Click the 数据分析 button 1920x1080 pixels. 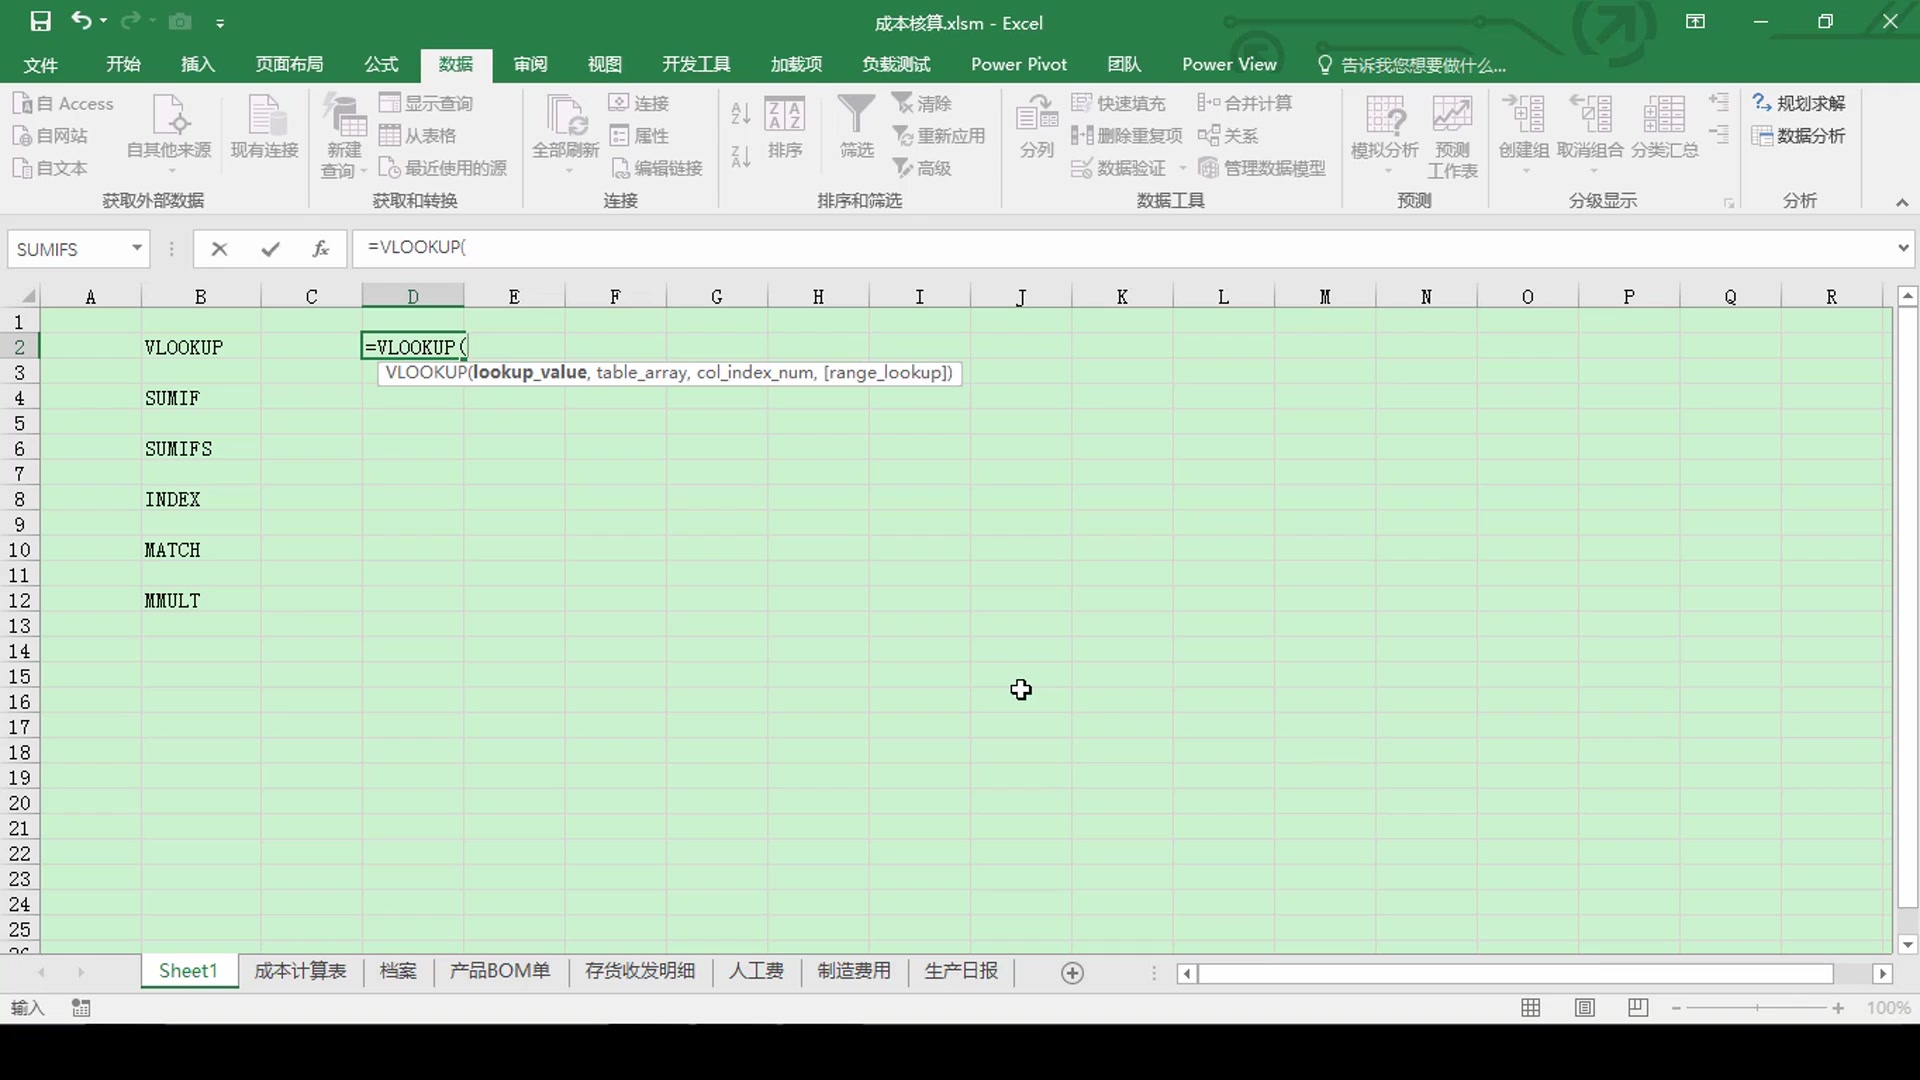click(x=1799, y=136)
